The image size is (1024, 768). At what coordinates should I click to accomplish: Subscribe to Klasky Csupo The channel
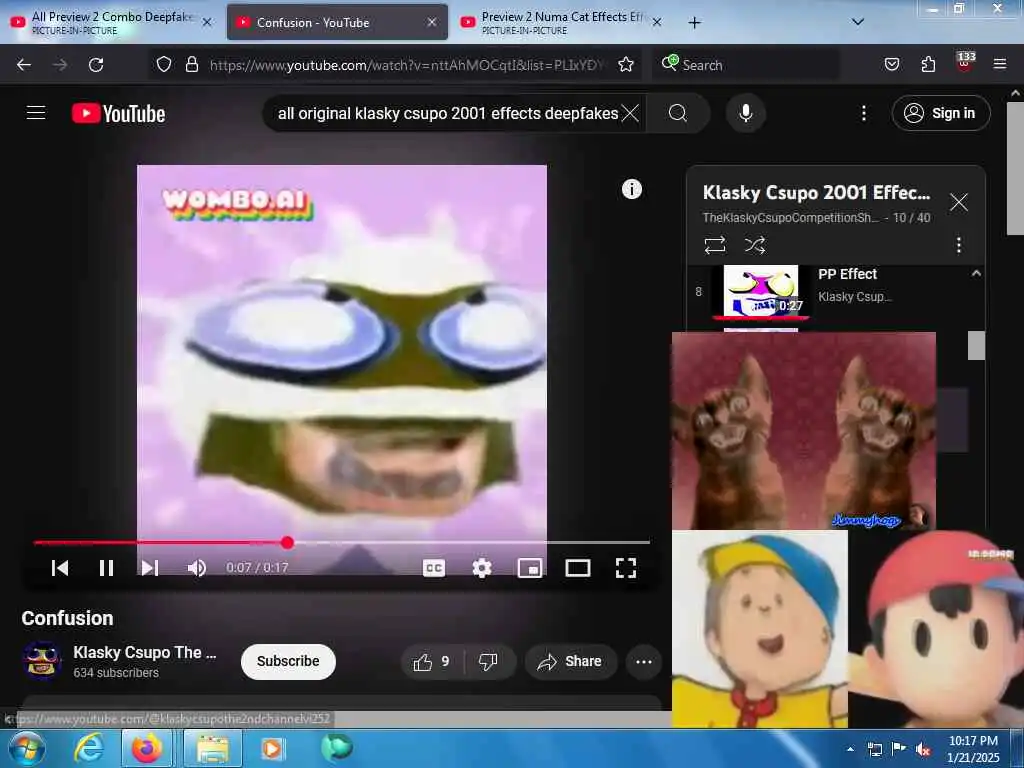pos(288,662)
